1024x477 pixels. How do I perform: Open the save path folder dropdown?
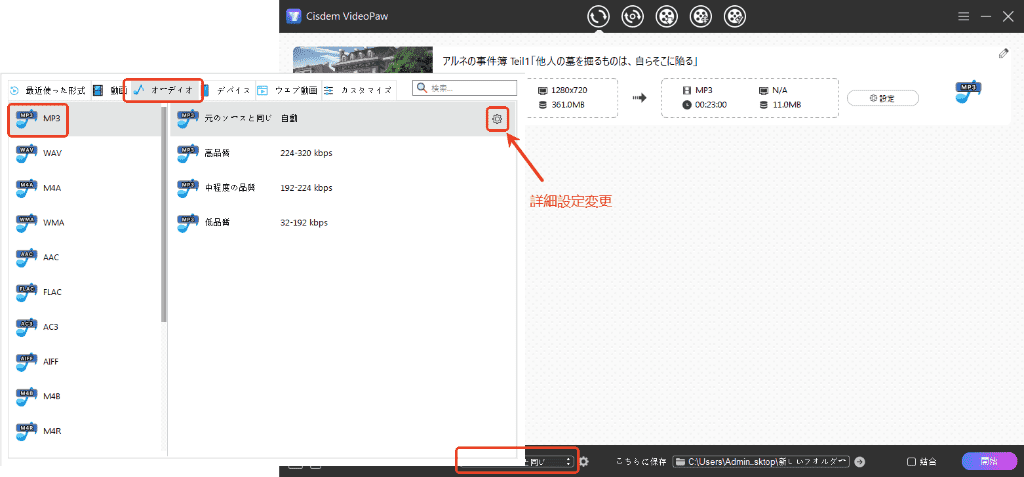761,461
